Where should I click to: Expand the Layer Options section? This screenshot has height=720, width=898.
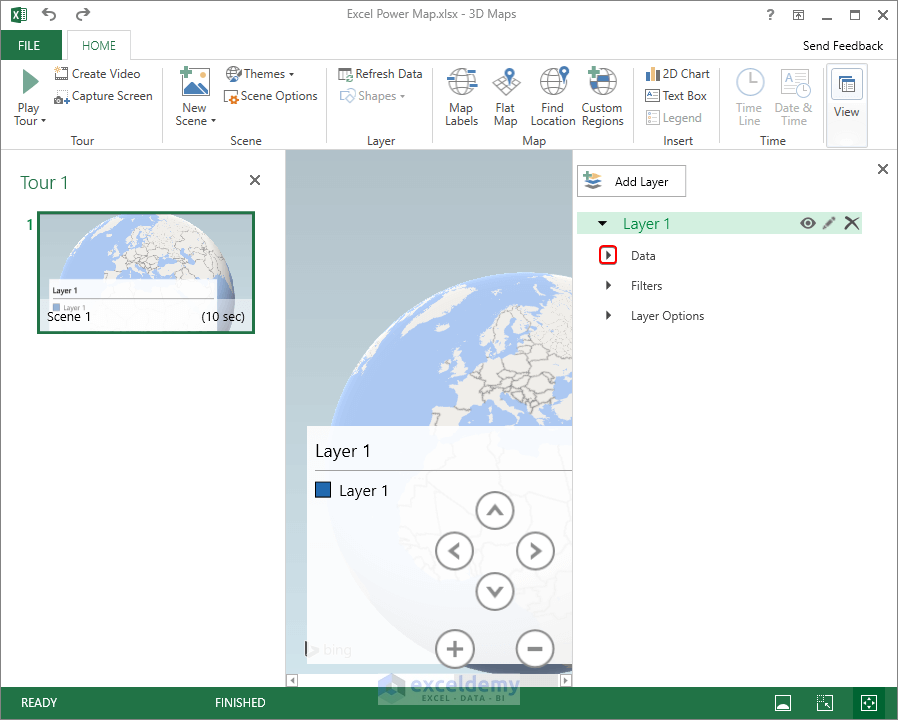pyautogui.click(x=608, y=316)
